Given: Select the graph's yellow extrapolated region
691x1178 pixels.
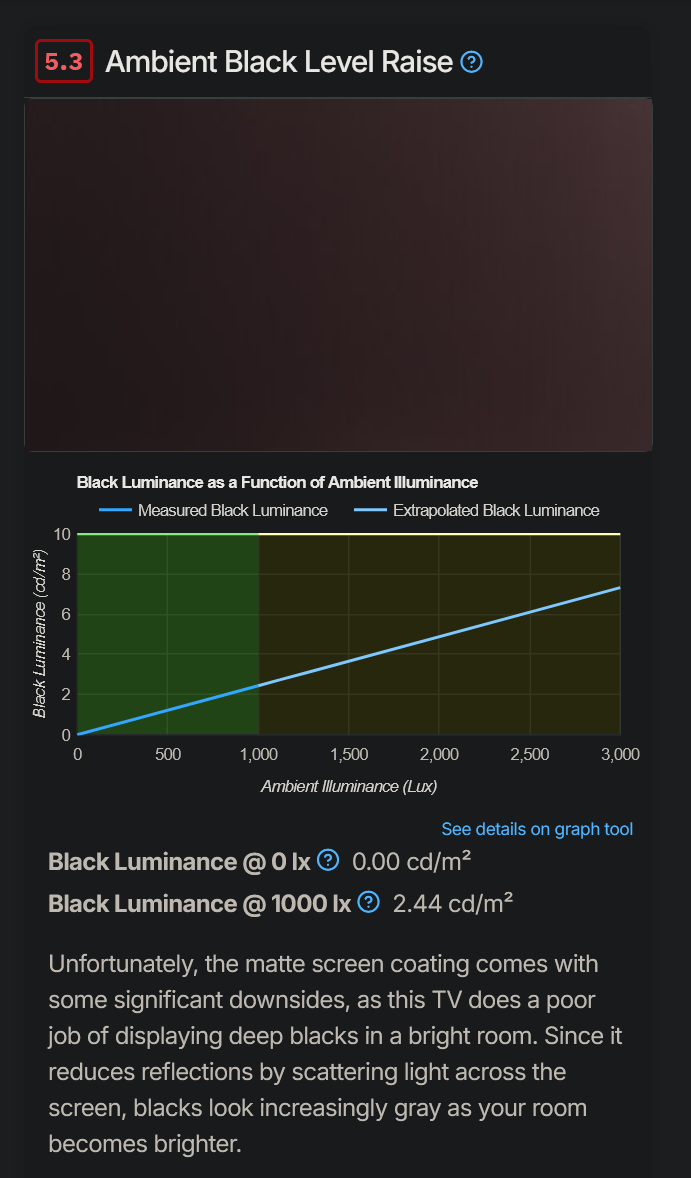Looking at the screenshot, I should tap(440, 630).
